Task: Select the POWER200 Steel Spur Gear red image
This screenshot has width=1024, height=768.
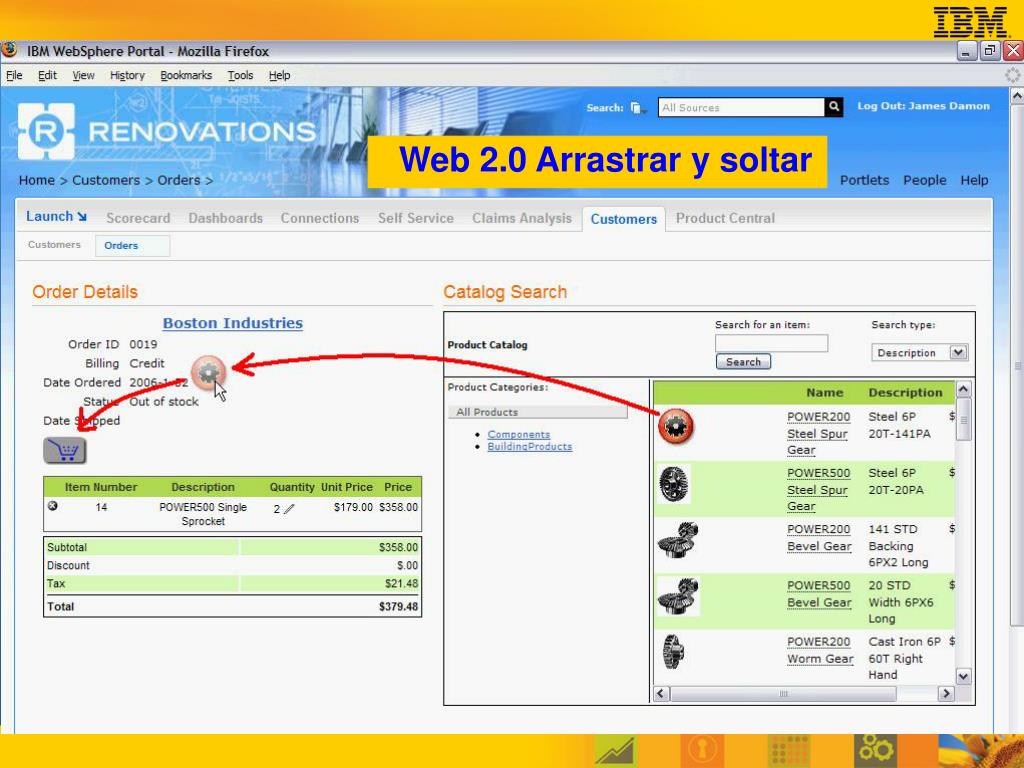Action: coord(676,426)
